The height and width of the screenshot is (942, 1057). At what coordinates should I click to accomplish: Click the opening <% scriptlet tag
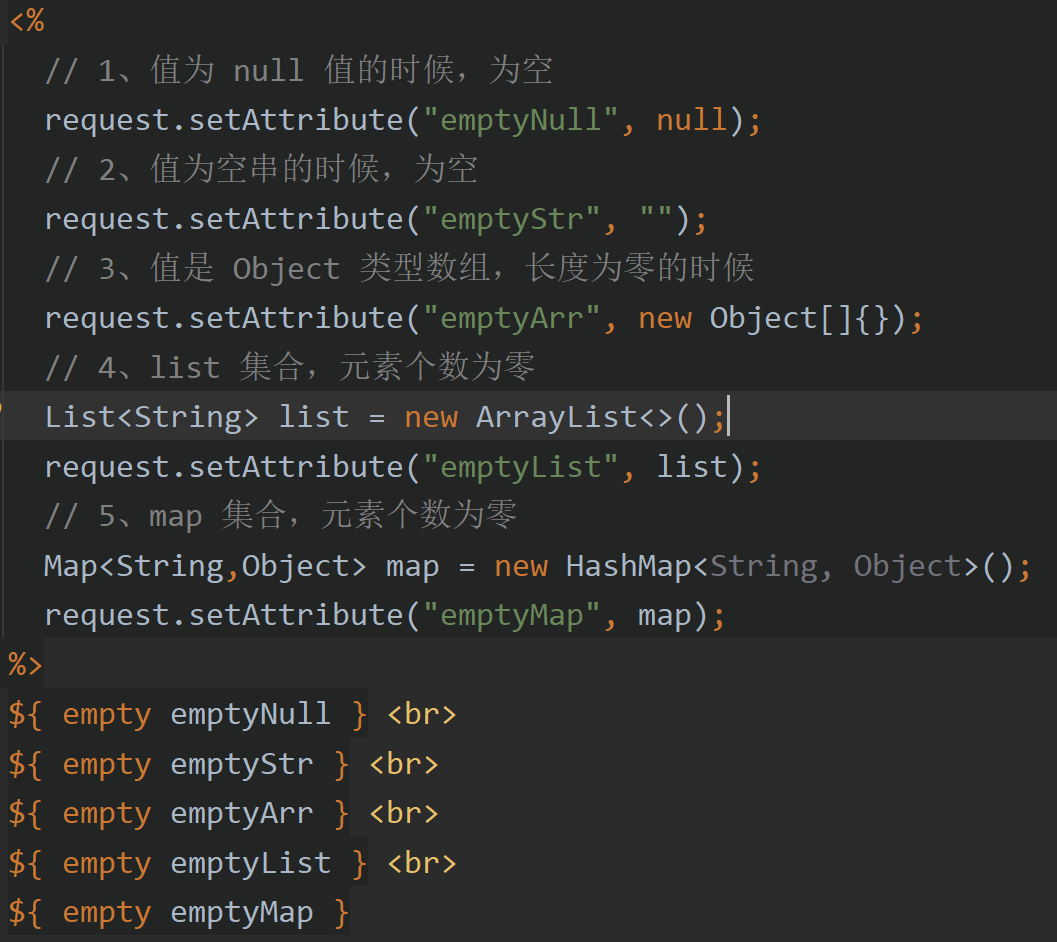(27, 20)
